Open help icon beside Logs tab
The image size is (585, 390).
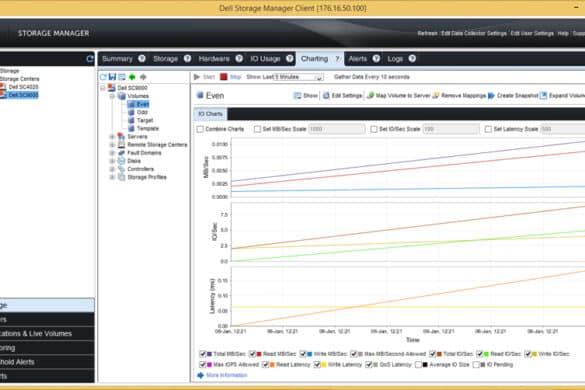[x=412, y=58]
